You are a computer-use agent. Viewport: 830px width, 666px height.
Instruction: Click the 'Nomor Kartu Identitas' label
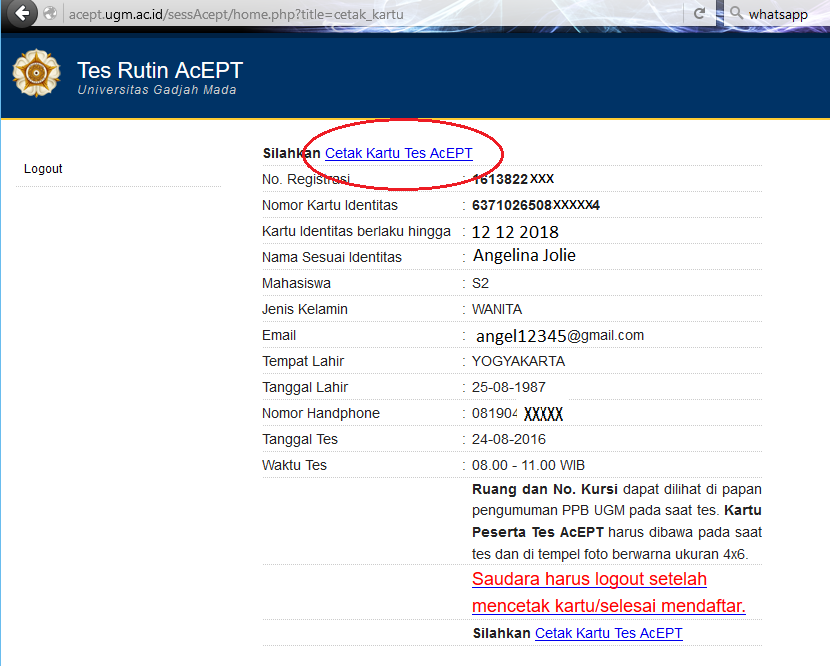coord(330,205)
